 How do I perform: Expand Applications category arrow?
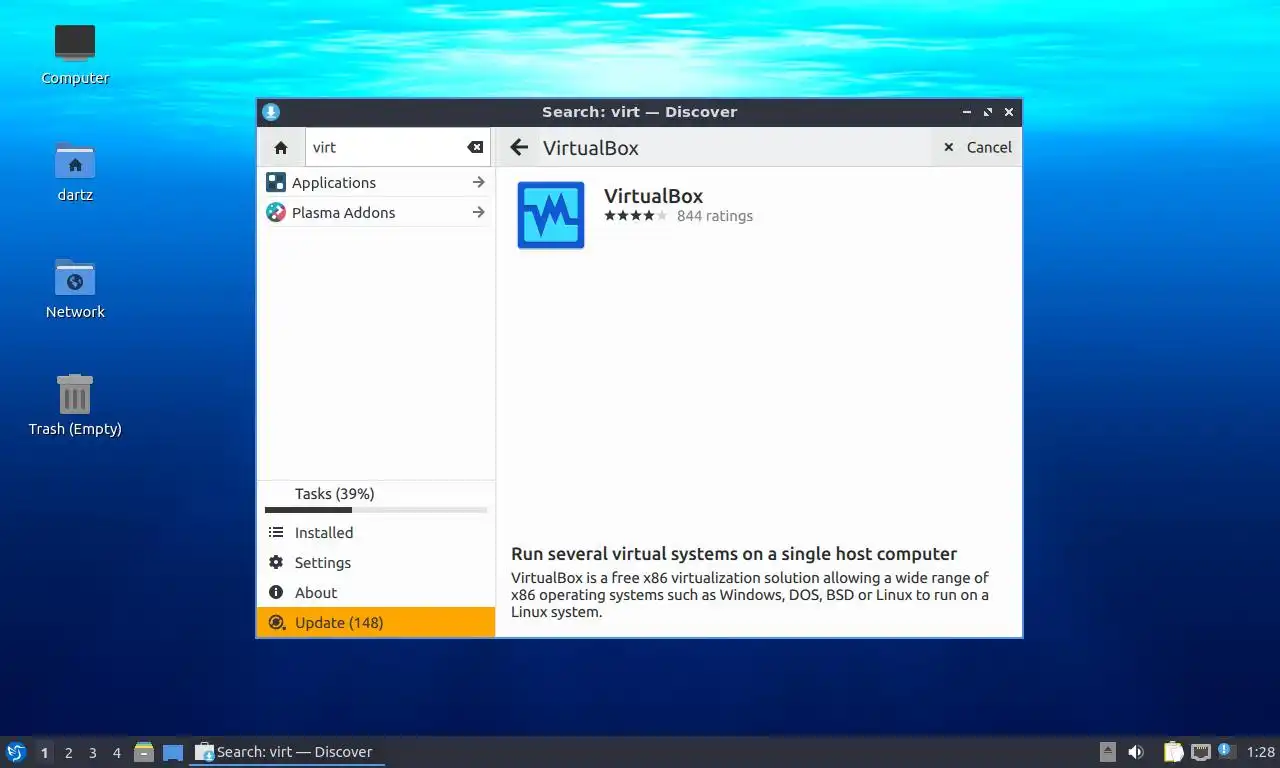pos(478,182)
